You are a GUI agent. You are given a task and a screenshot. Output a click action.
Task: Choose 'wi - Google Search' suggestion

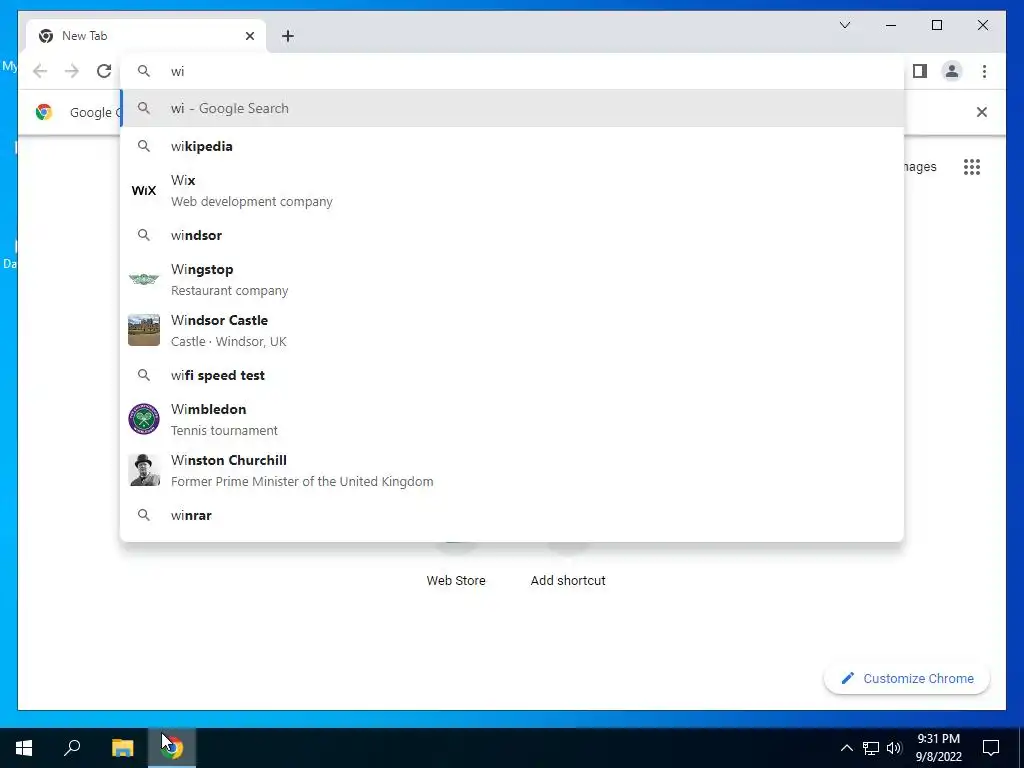coord(513,108)
